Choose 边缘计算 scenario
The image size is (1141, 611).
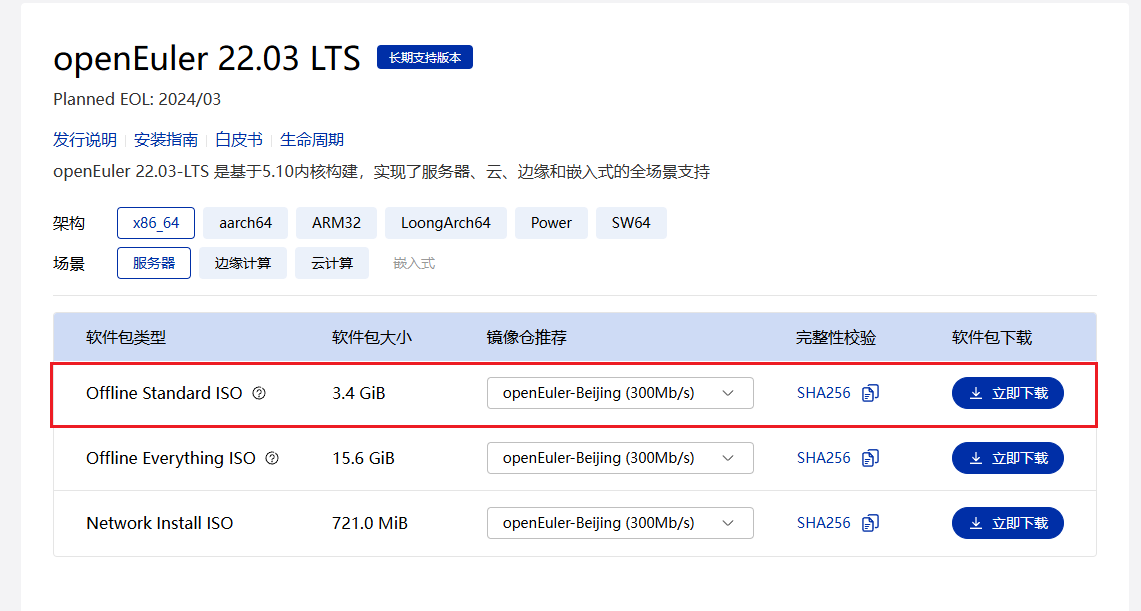point(242,263)
